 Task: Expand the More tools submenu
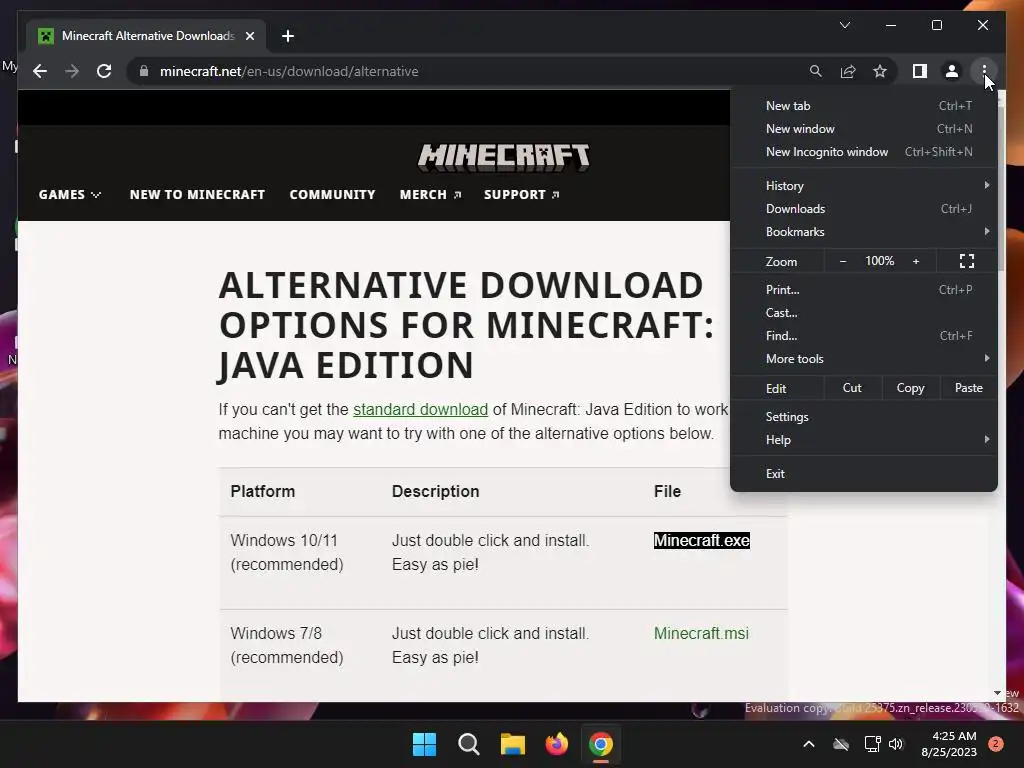(x=864, y=359)
